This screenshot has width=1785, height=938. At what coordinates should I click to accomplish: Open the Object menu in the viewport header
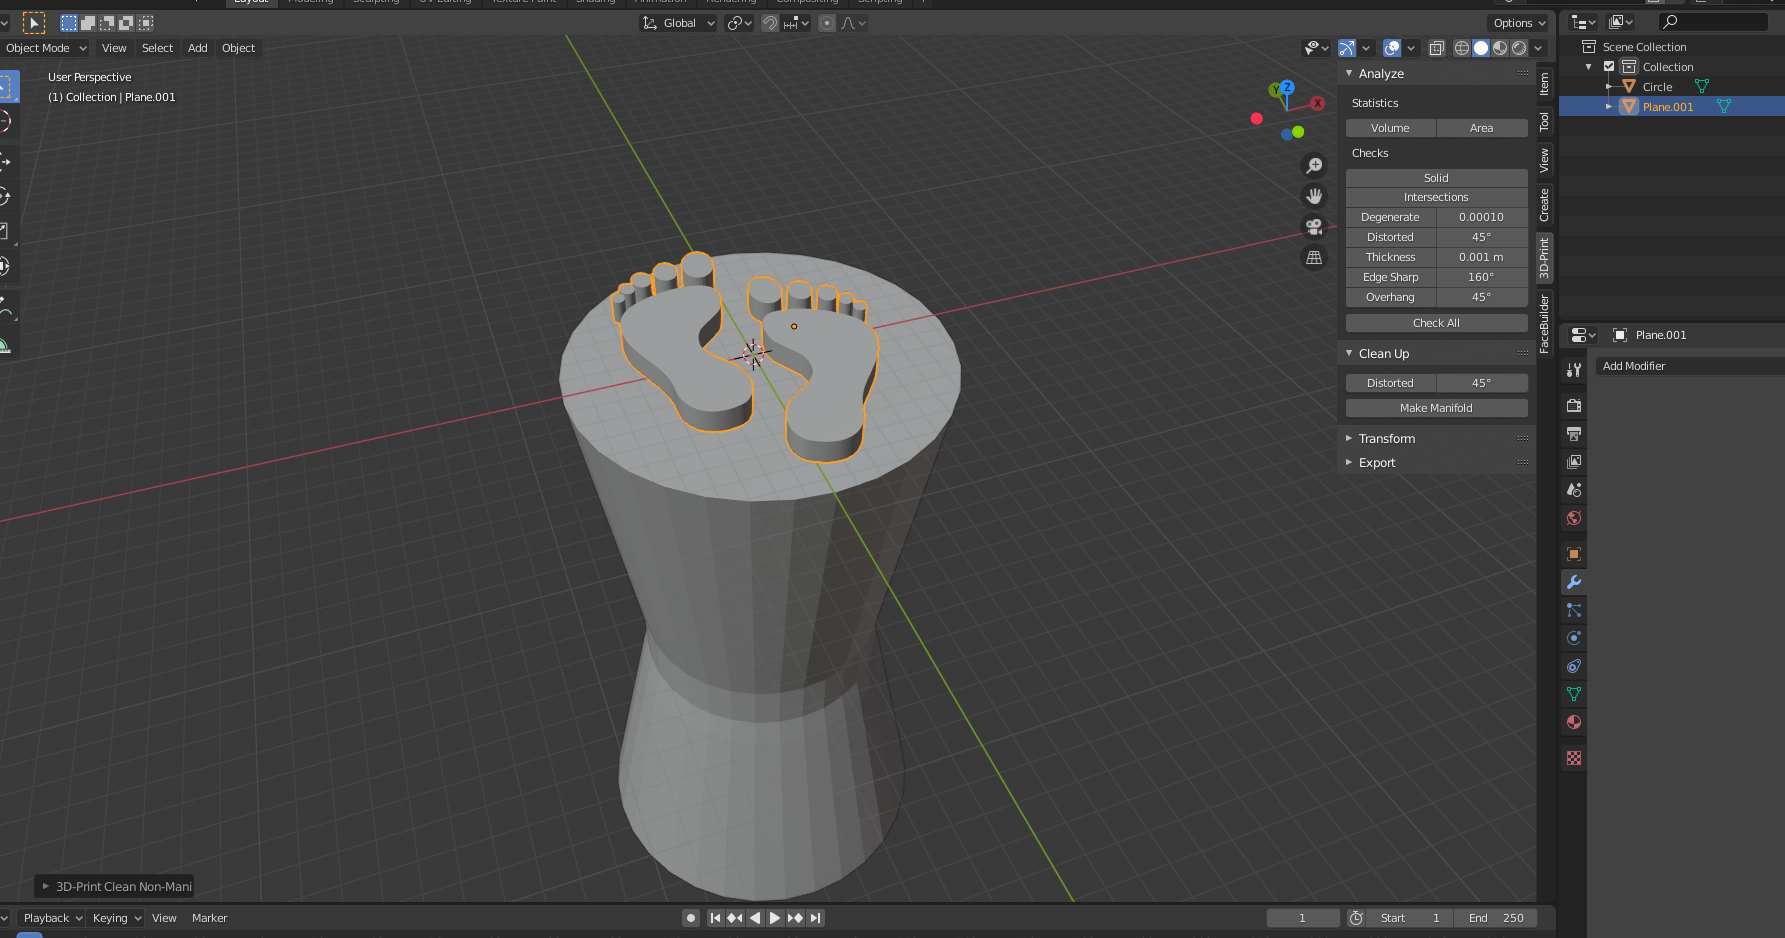(238, 47)
